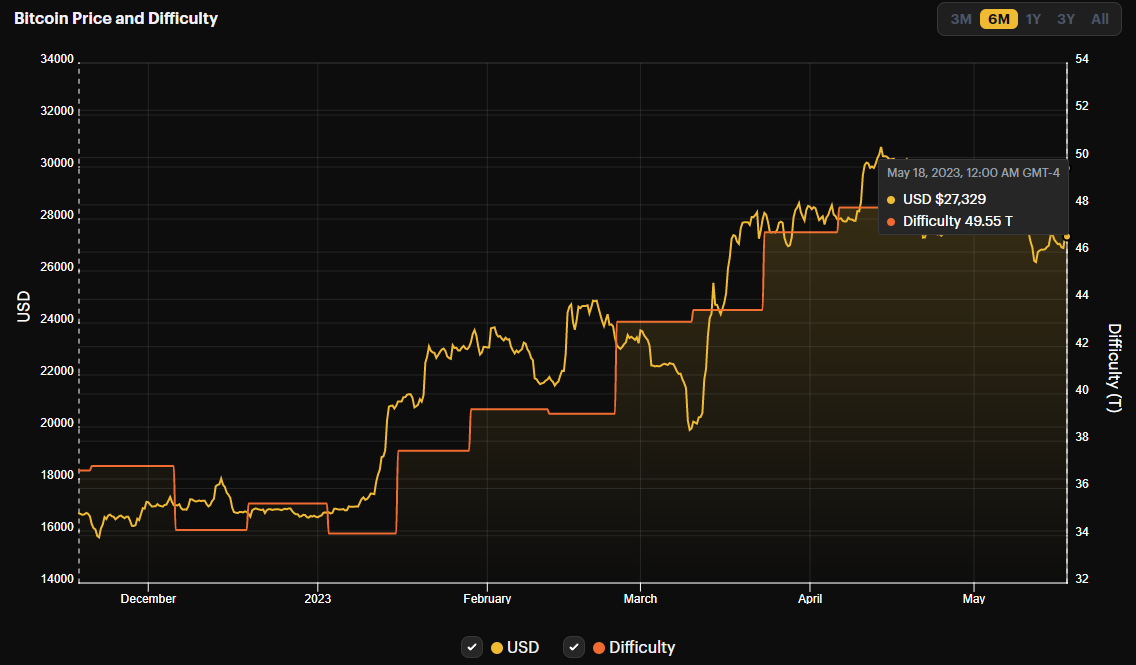Viewport: 1136px width, 665px height.
Task: Click the orange Difficulty legend dot
Action: coord(598,648)
